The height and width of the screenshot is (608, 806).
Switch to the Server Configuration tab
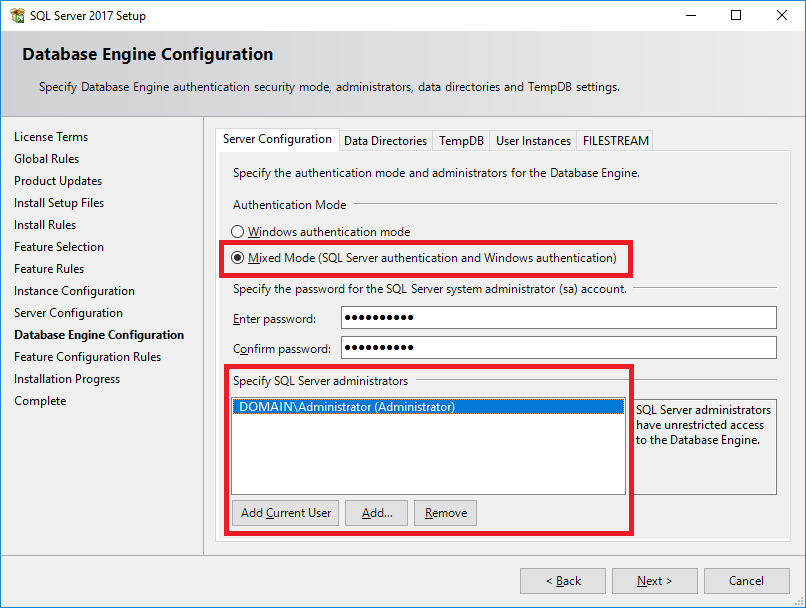click(x=277, y=139)
